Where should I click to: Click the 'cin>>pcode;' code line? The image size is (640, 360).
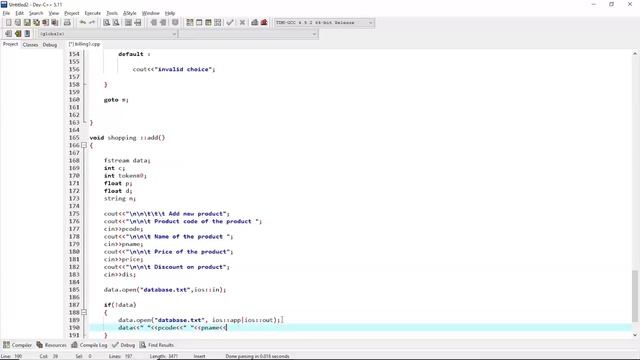(x=123, y=229)
